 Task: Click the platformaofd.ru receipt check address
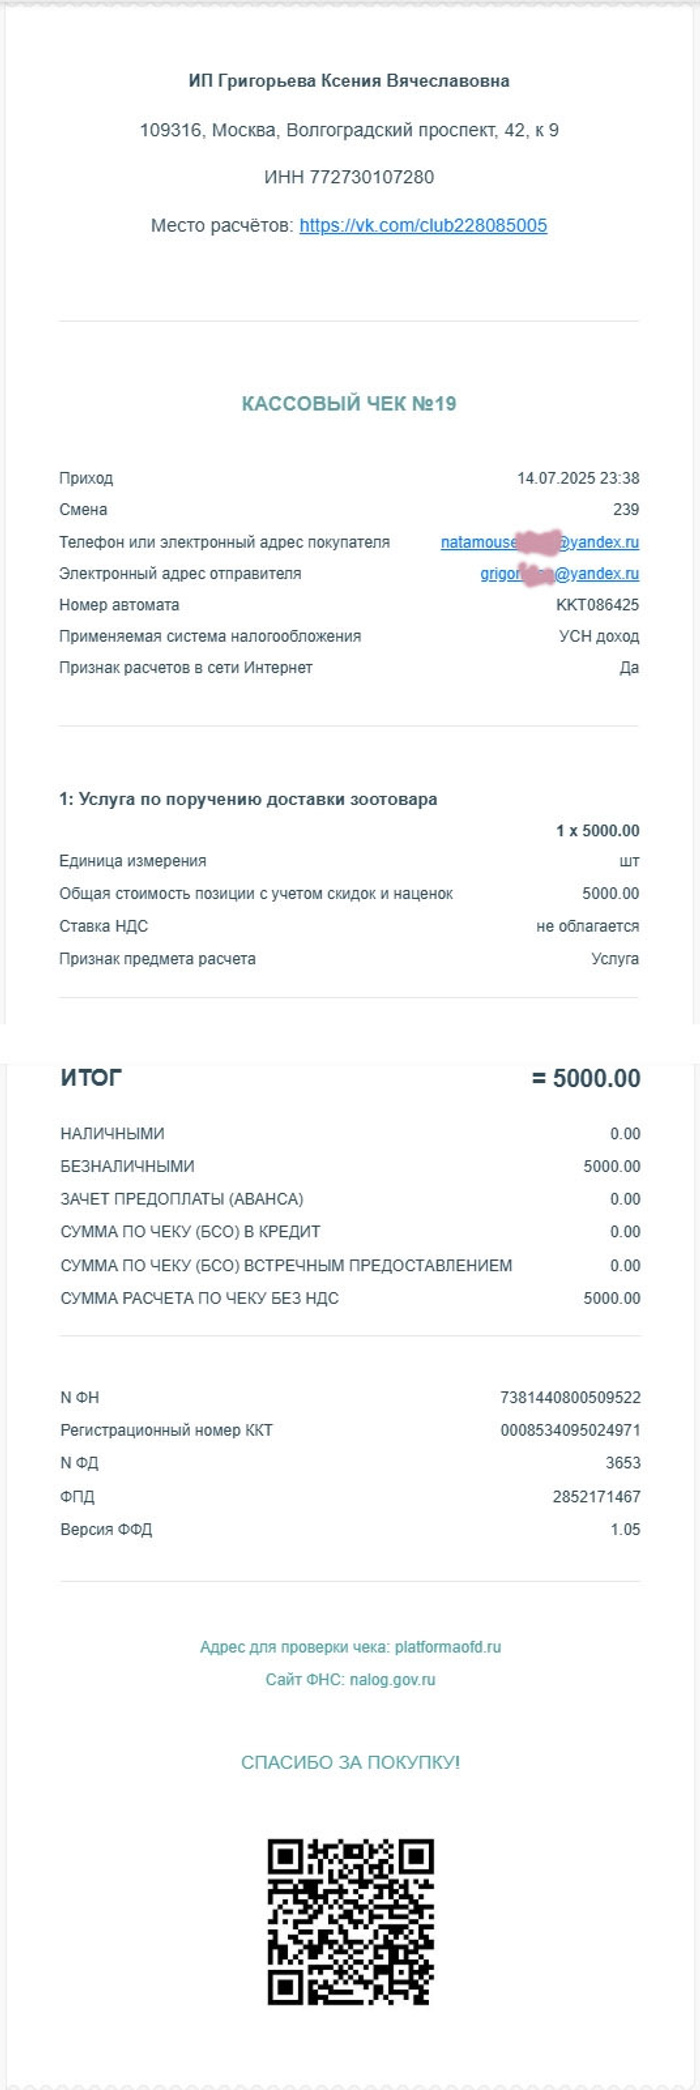coord(447,1647)
